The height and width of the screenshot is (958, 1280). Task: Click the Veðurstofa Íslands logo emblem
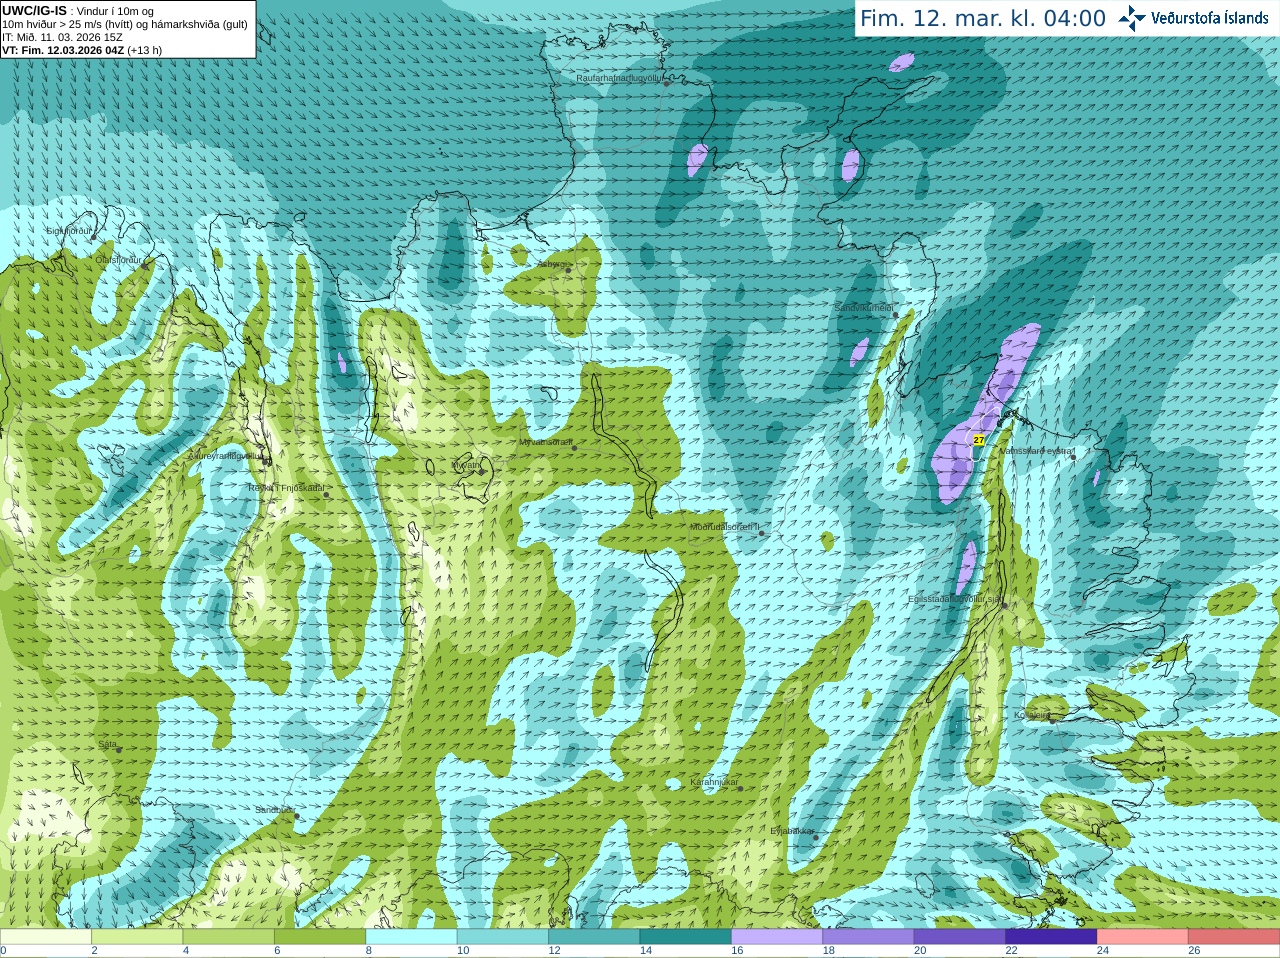[1131, 18]
